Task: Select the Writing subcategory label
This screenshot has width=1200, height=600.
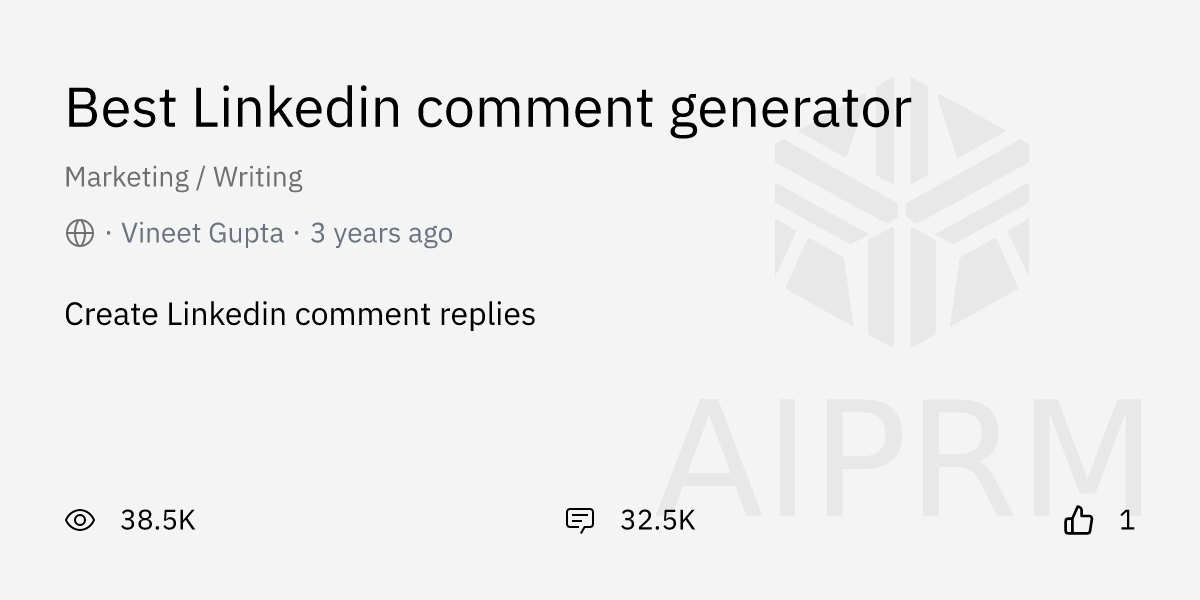Action: tap(258, 177)
